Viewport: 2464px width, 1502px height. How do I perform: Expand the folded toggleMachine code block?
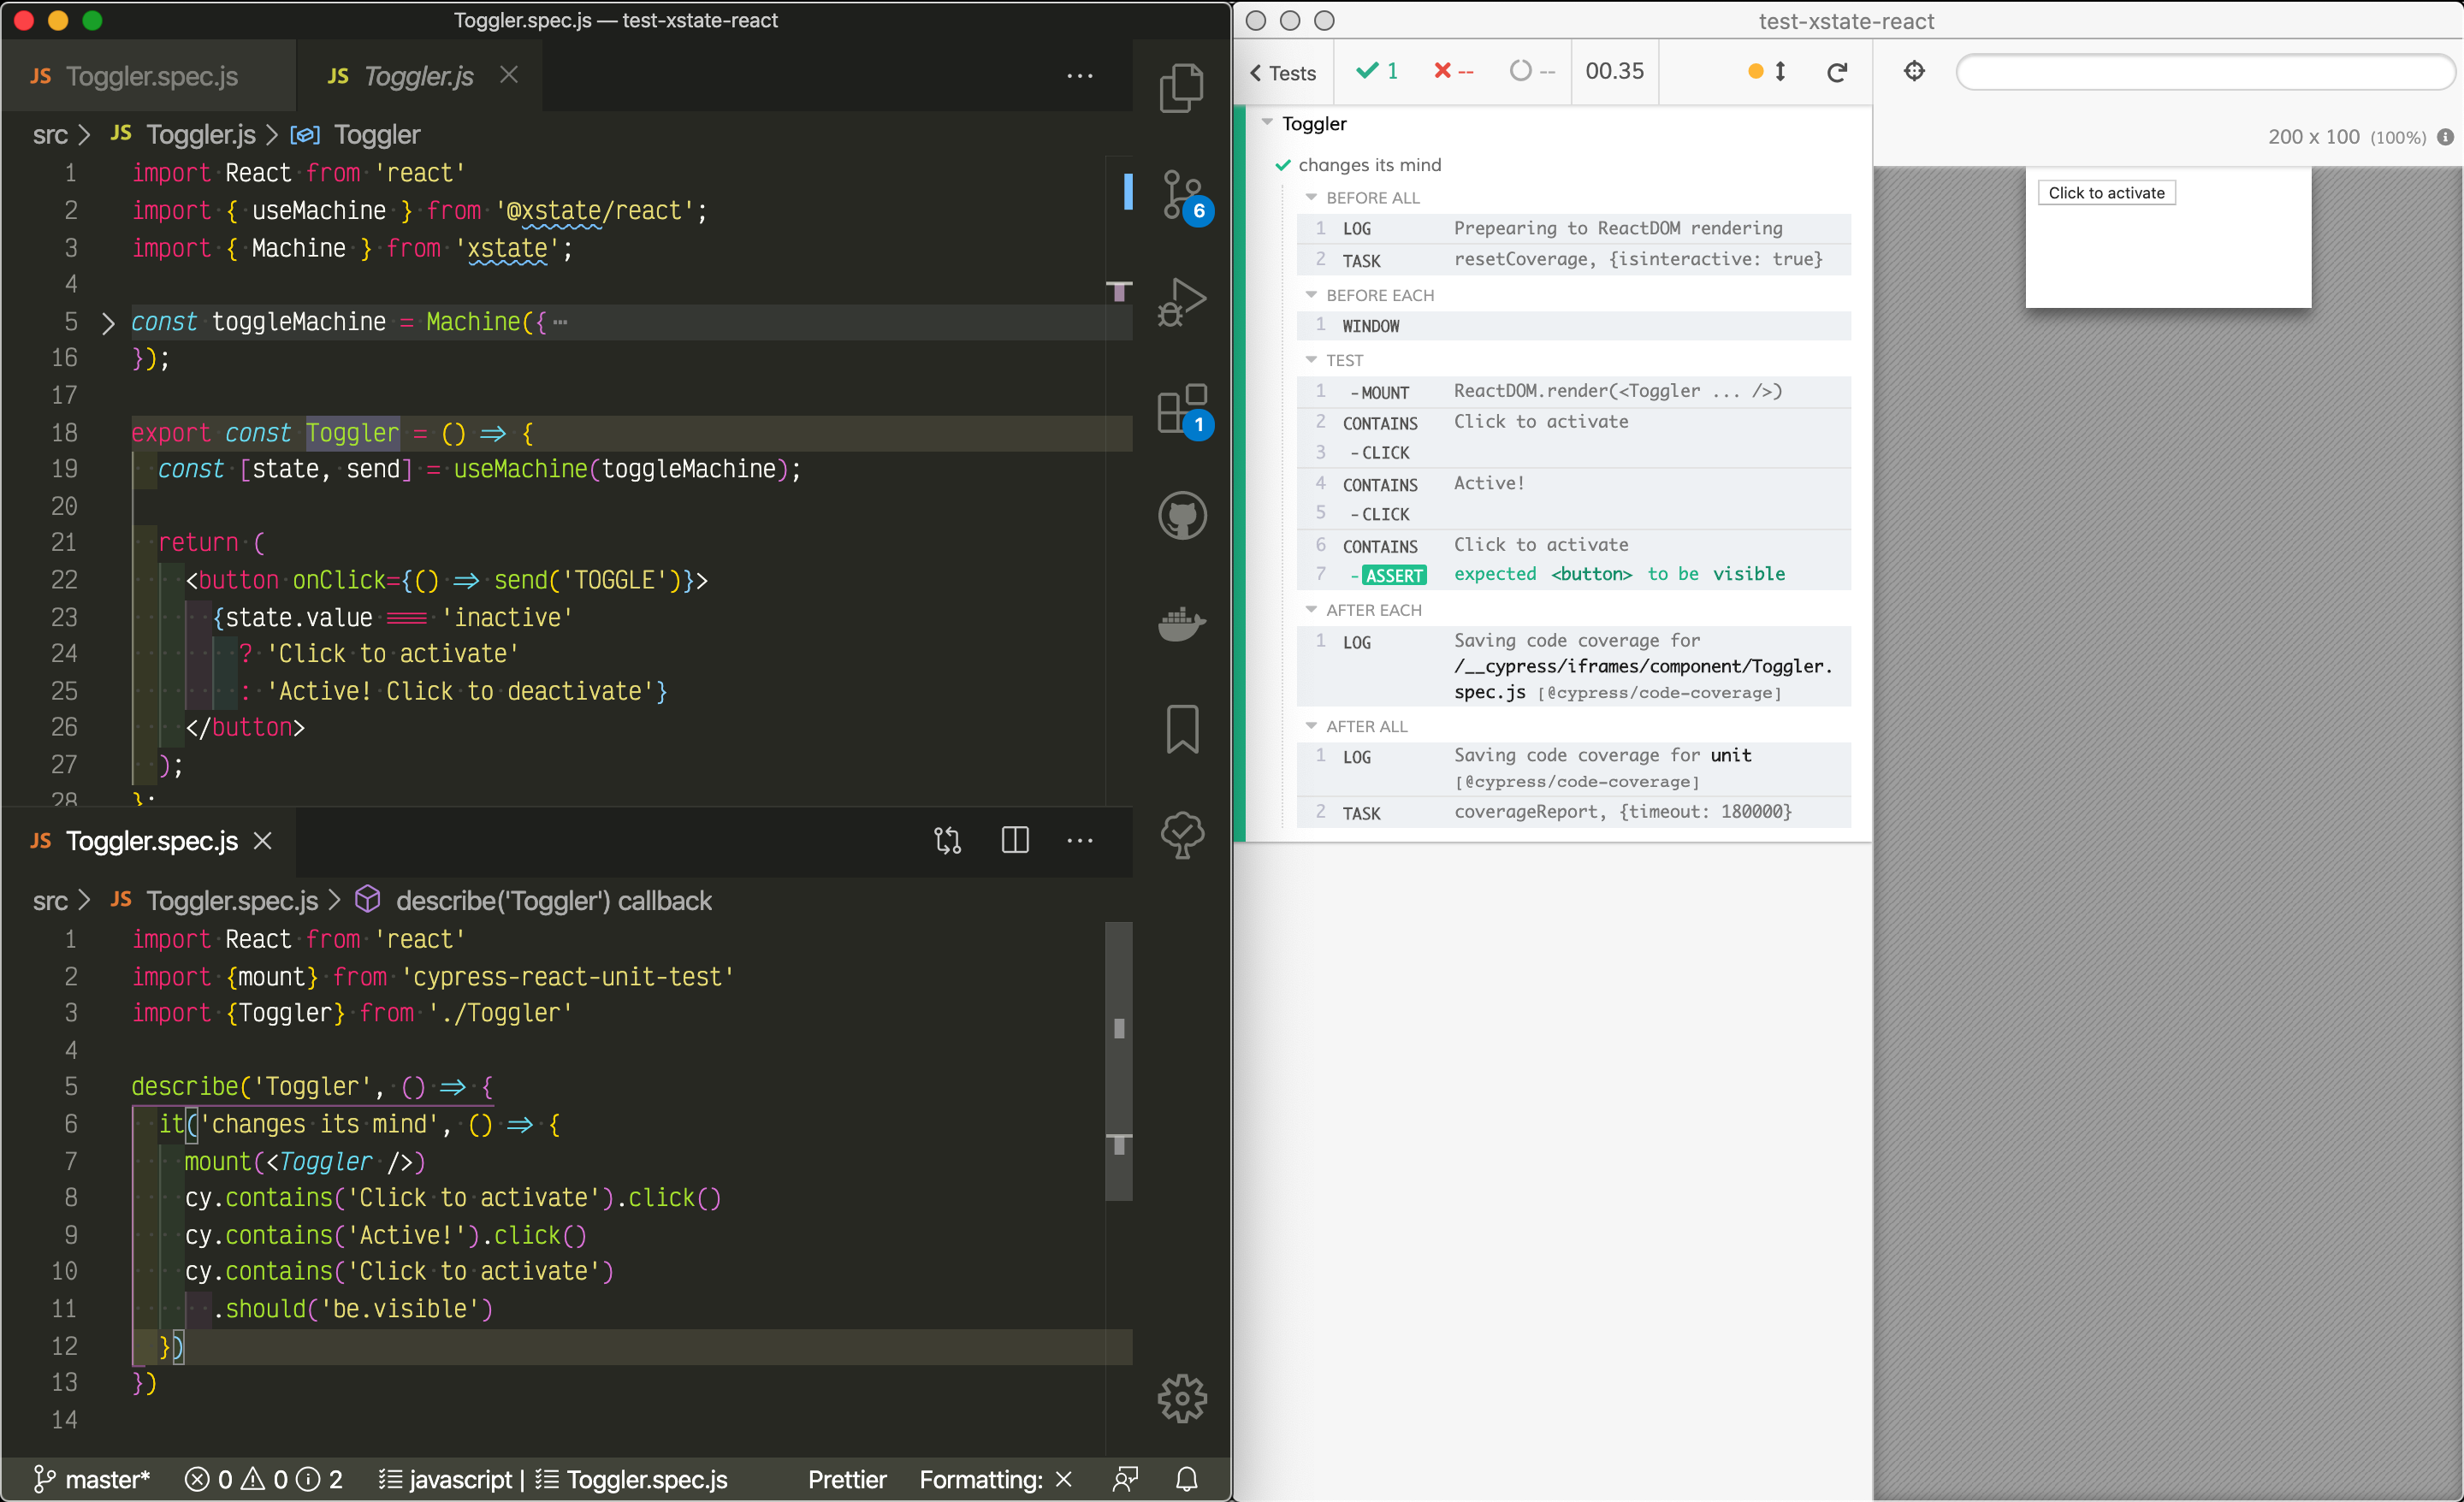pos(108,322)
